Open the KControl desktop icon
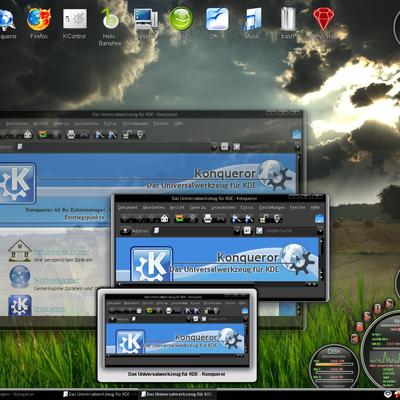Viewport: 400px width, 400px height. click(75, 19)
